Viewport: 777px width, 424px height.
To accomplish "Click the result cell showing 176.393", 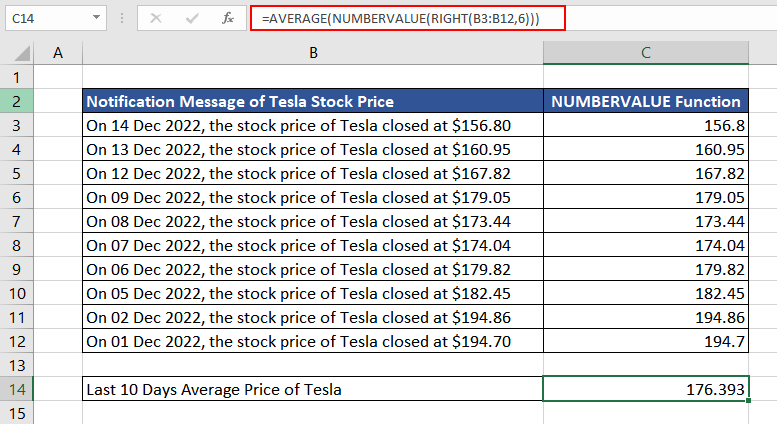I will [646, 389].
